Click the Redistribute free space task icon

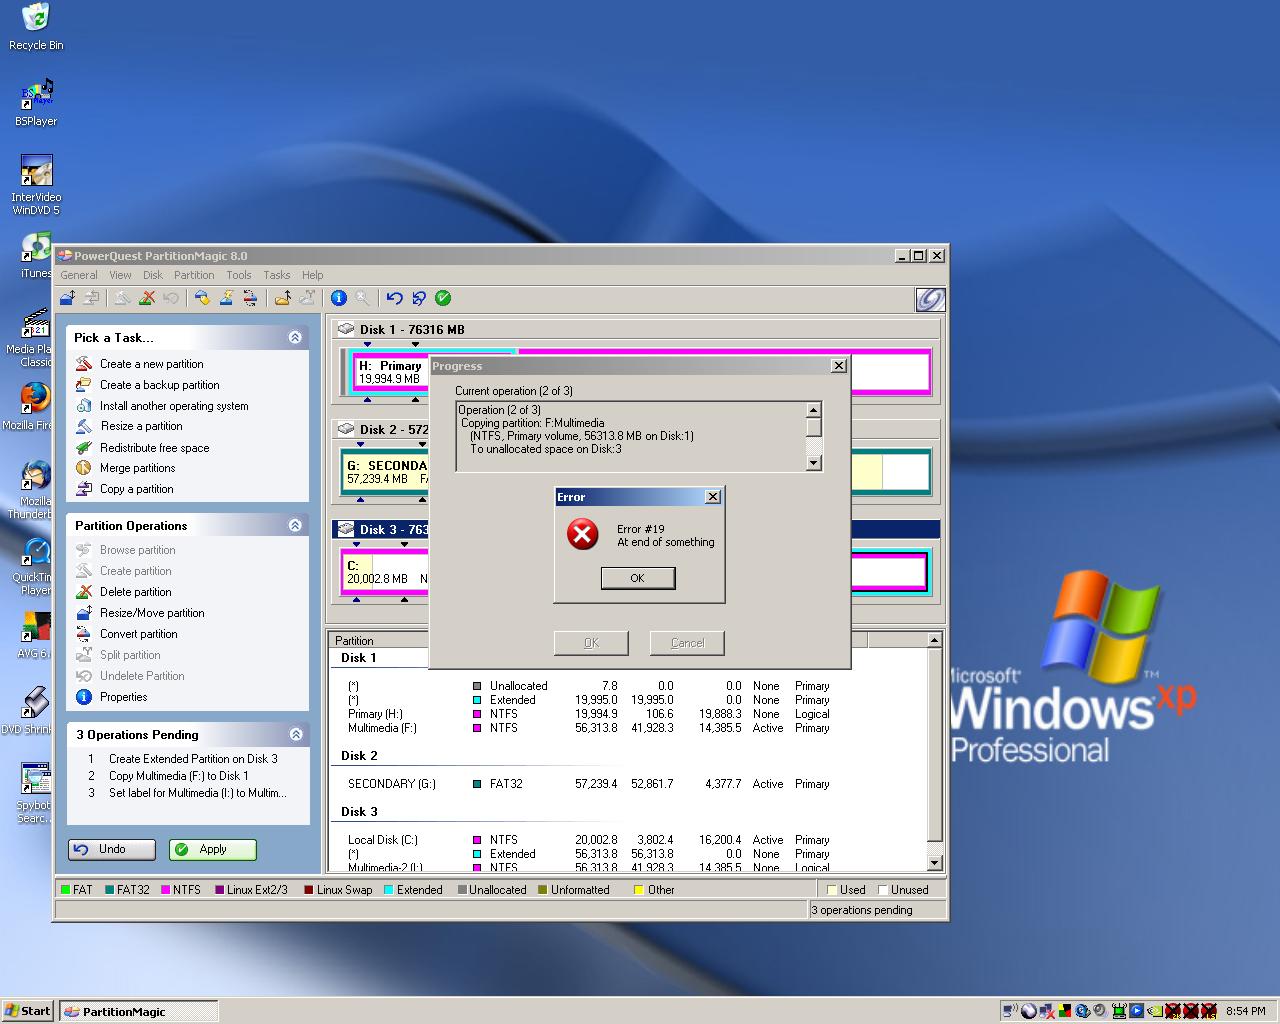(84, 448)
